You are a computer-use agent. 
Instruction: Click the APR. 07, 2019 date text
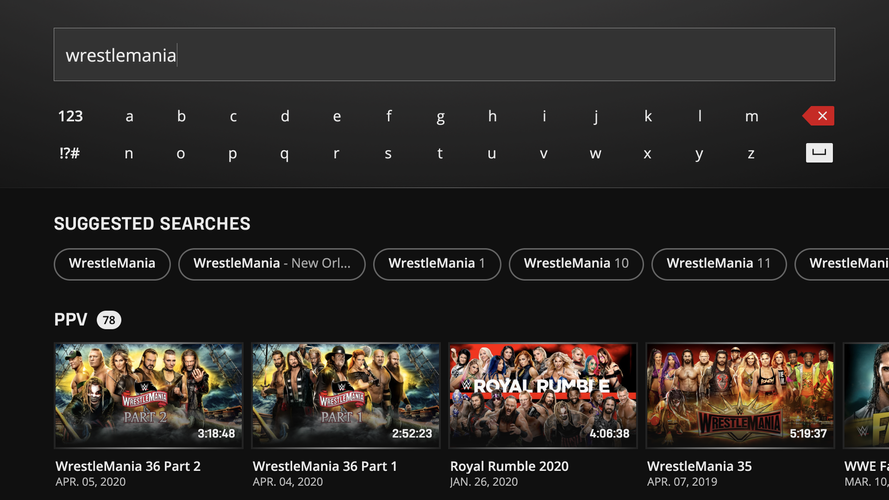coord(682,482)
